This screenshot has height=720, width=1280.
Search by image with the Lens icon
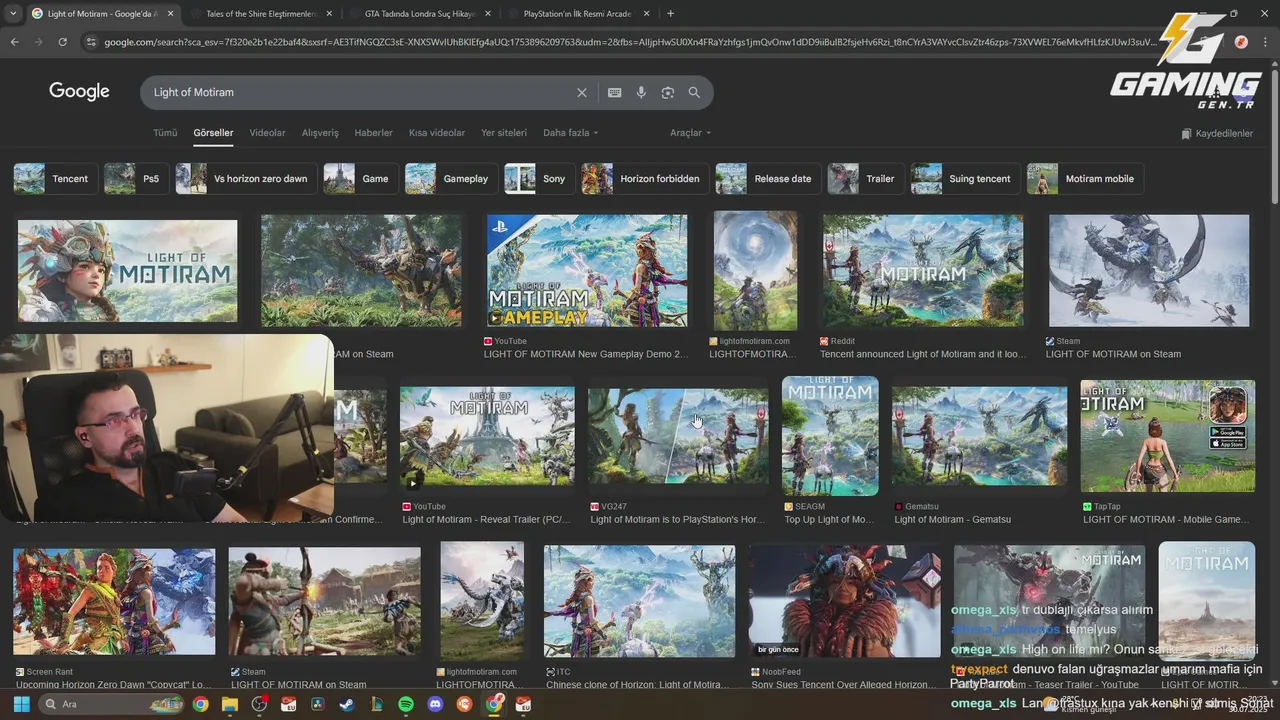click(x=668, y=92)
